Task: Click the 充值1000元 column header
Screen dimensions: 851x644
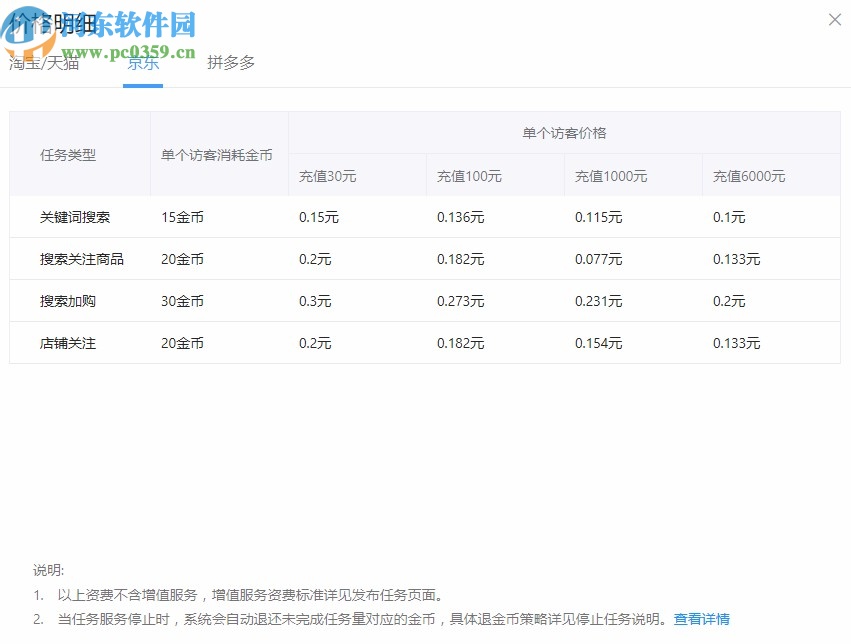Action: 607,174
